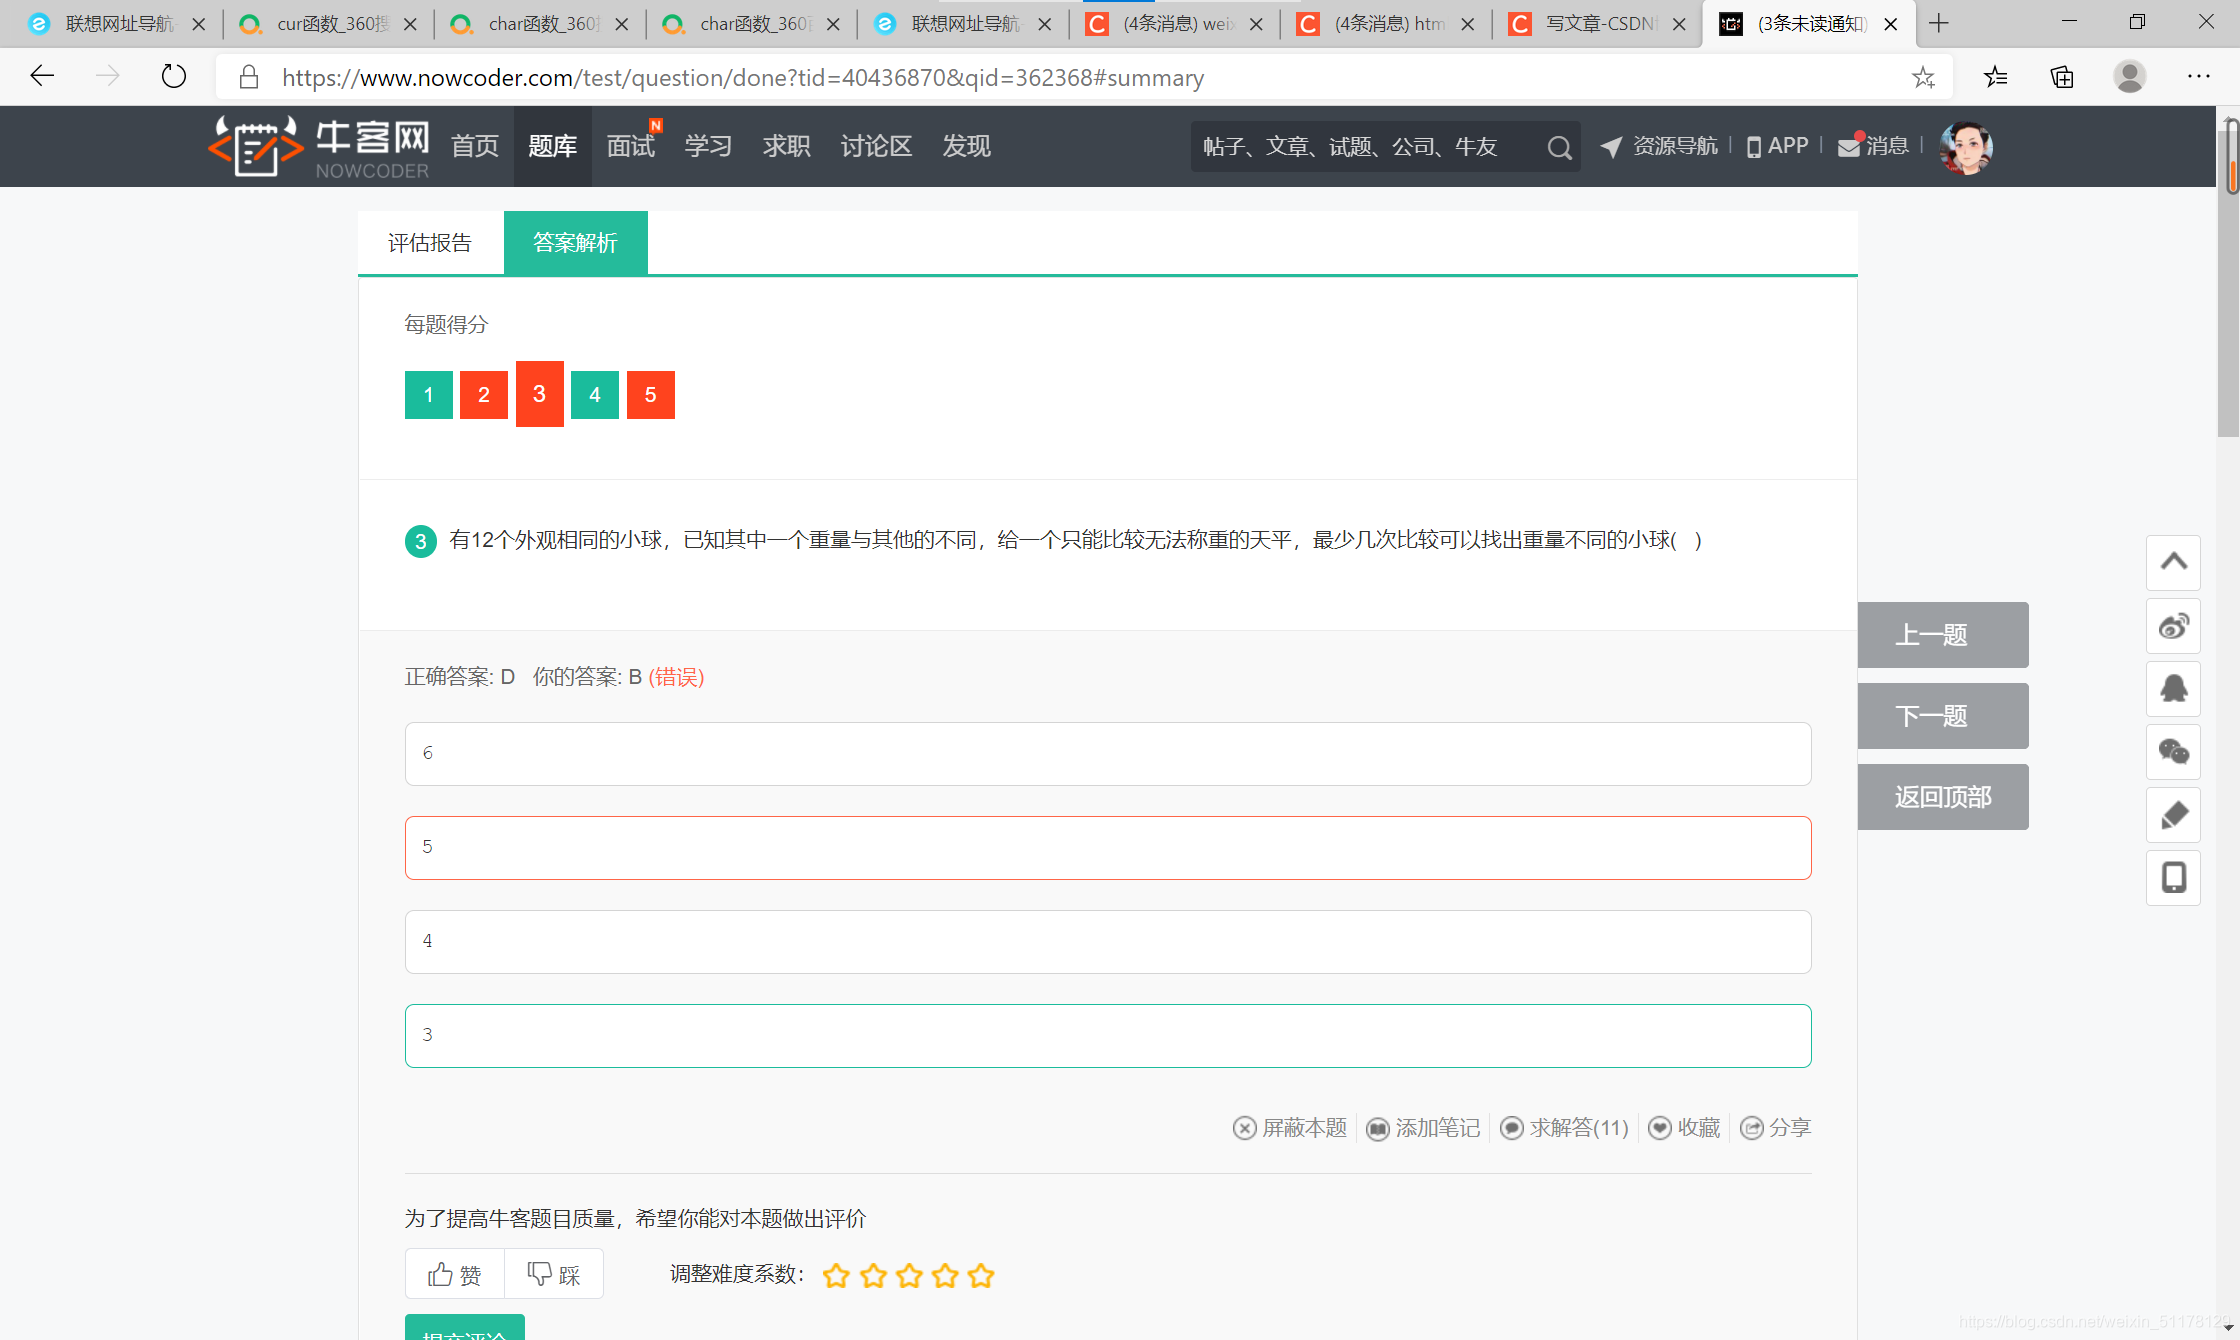Open the user avatar profile

(x=1965, y=147)
